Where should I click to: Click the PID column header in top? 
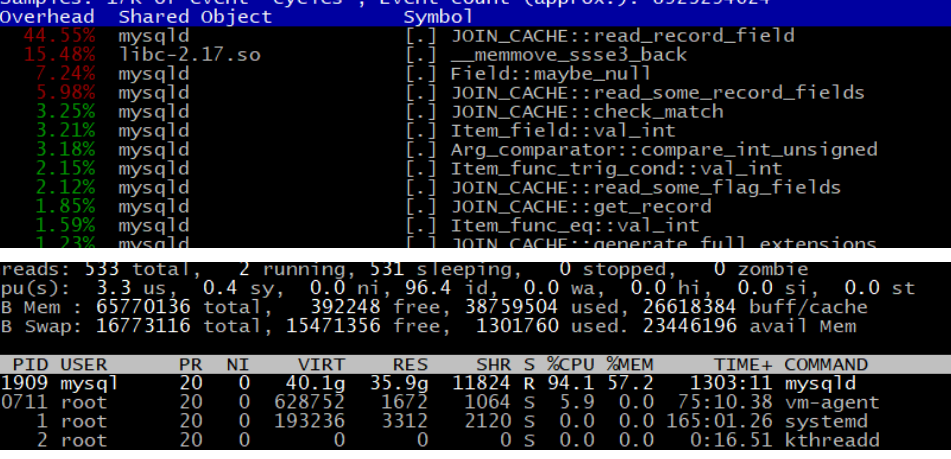tap(30, 364)
